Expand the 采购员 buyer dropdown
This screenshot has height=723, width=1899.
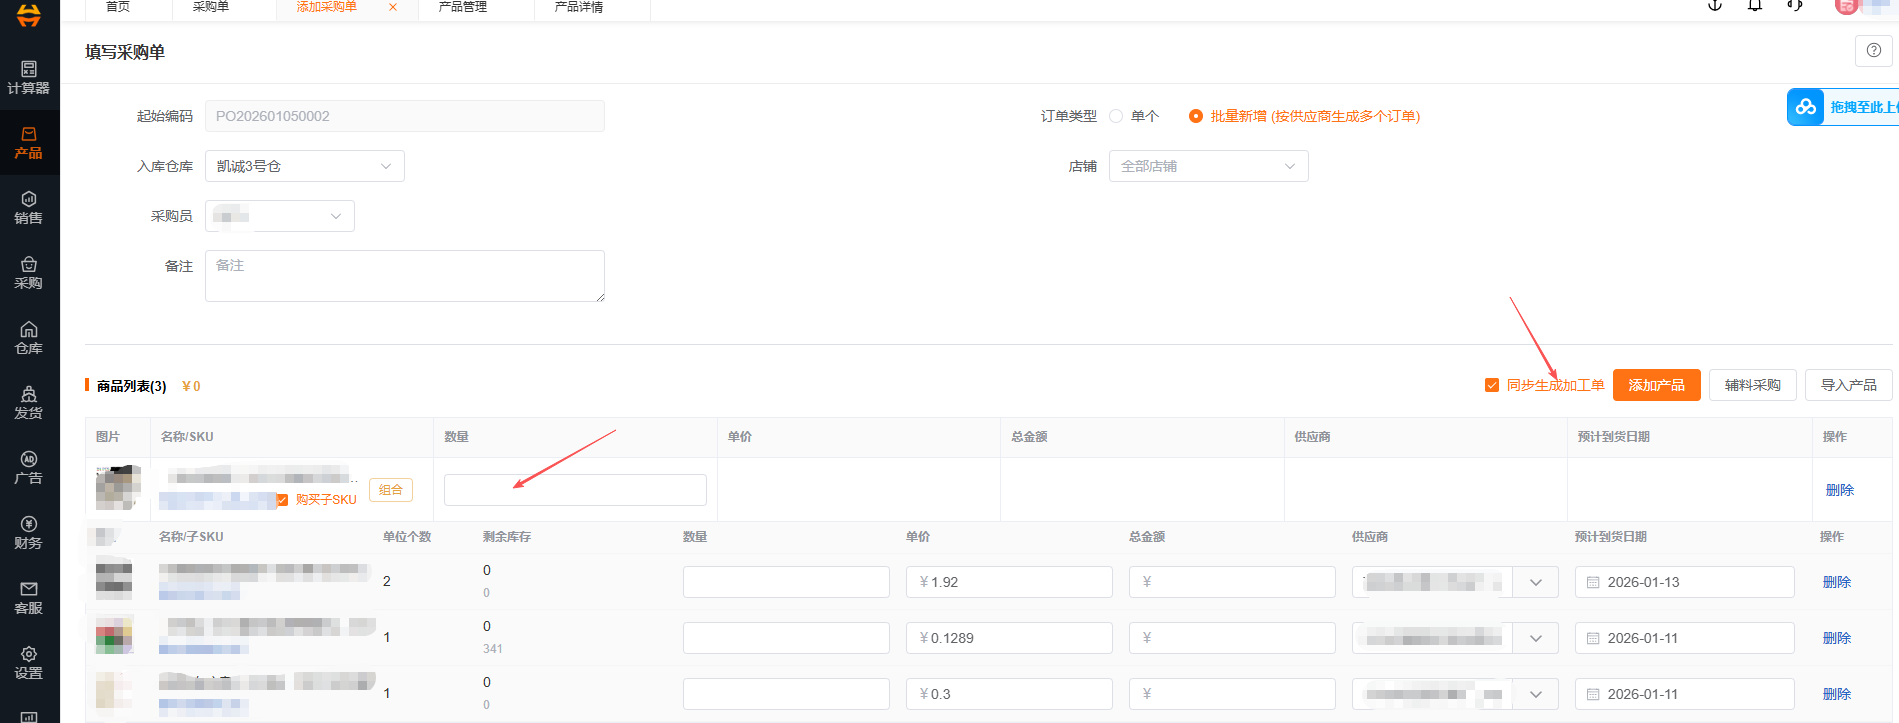(x=279, y=216)
